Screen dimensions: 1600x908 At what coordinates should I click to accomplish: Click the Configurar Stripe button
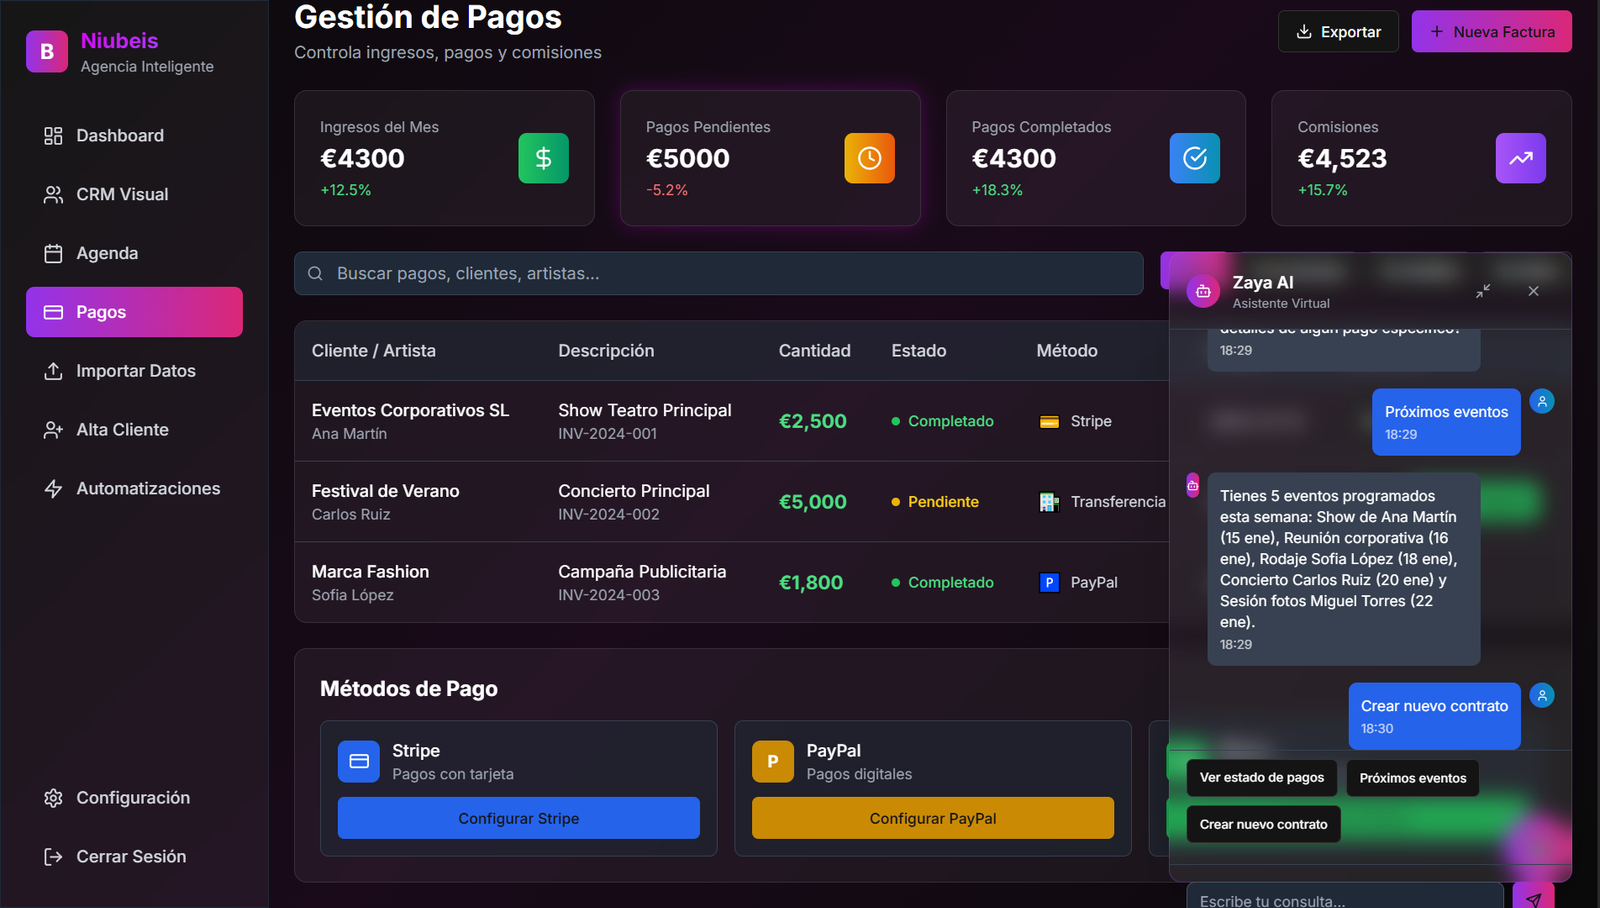tap(518, 818)
